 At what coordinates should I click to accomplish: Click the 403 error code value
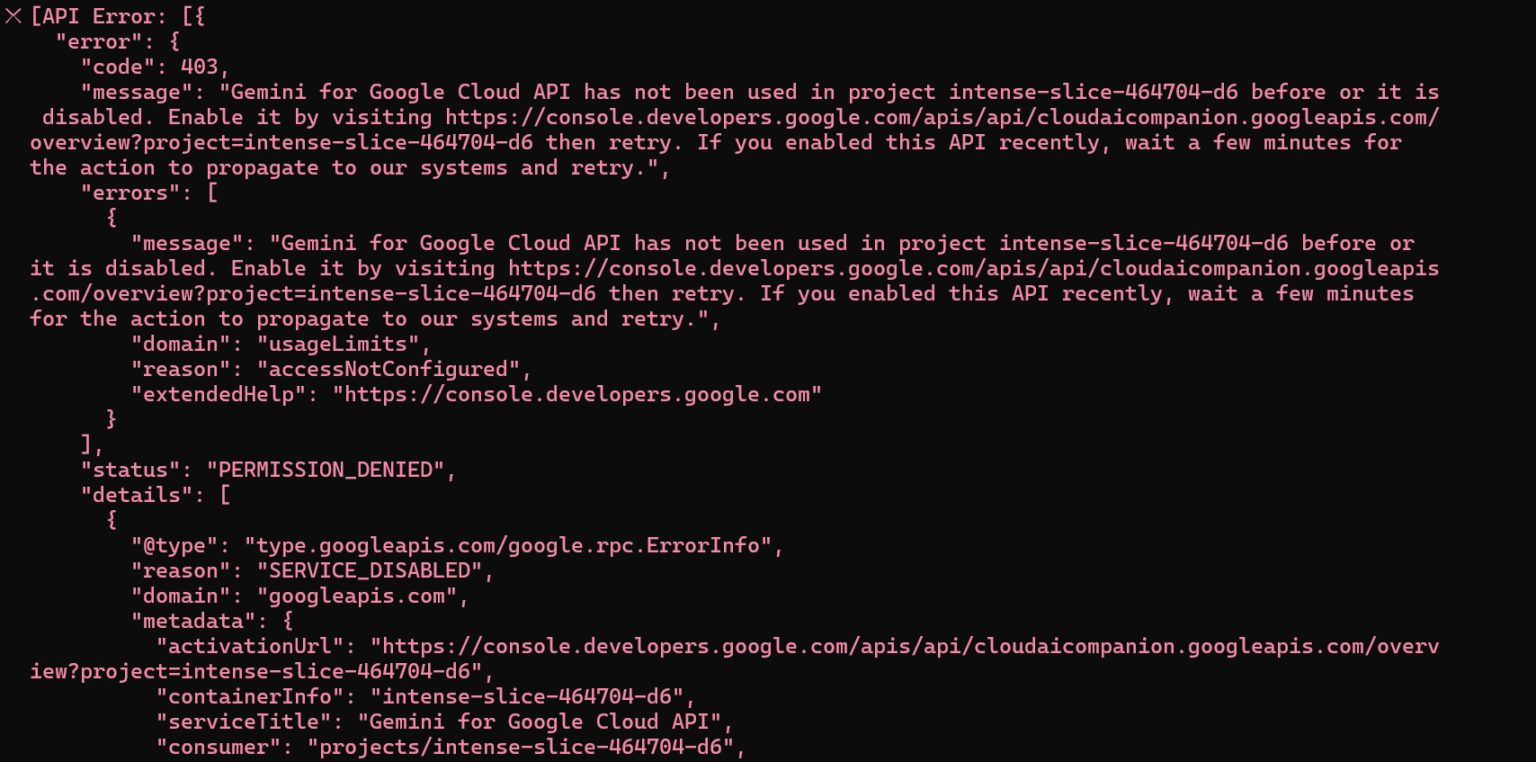205,67
